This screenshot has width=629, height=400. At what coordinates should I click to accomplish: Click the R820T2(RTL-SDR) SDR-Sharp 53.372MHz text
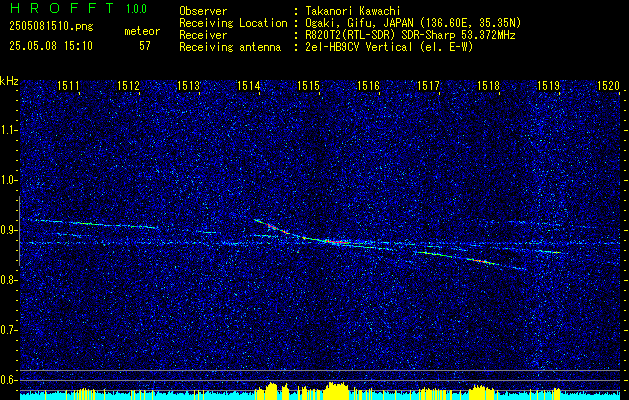pyautogui.click(x=410, y=35)
